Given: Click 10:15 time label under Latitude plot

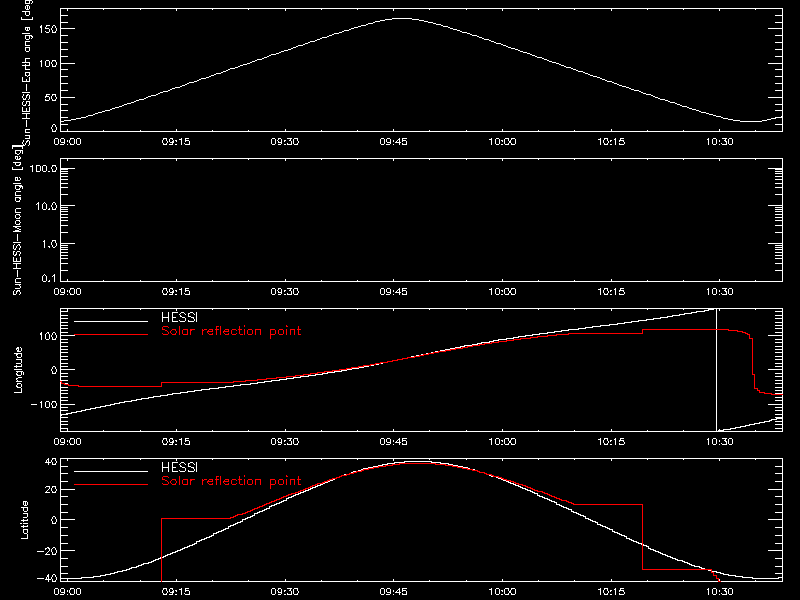Looking at the screenshot, I should (611, 592).
